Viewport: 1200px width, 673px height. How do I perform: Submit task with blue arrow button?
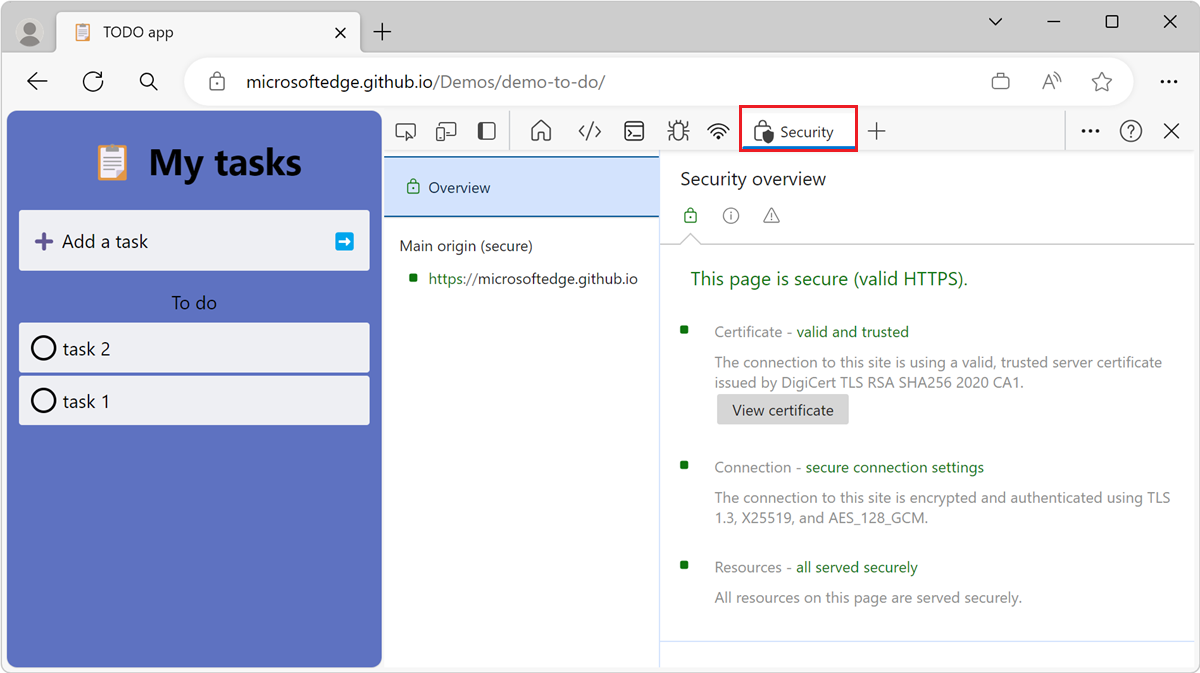(344, 241)
